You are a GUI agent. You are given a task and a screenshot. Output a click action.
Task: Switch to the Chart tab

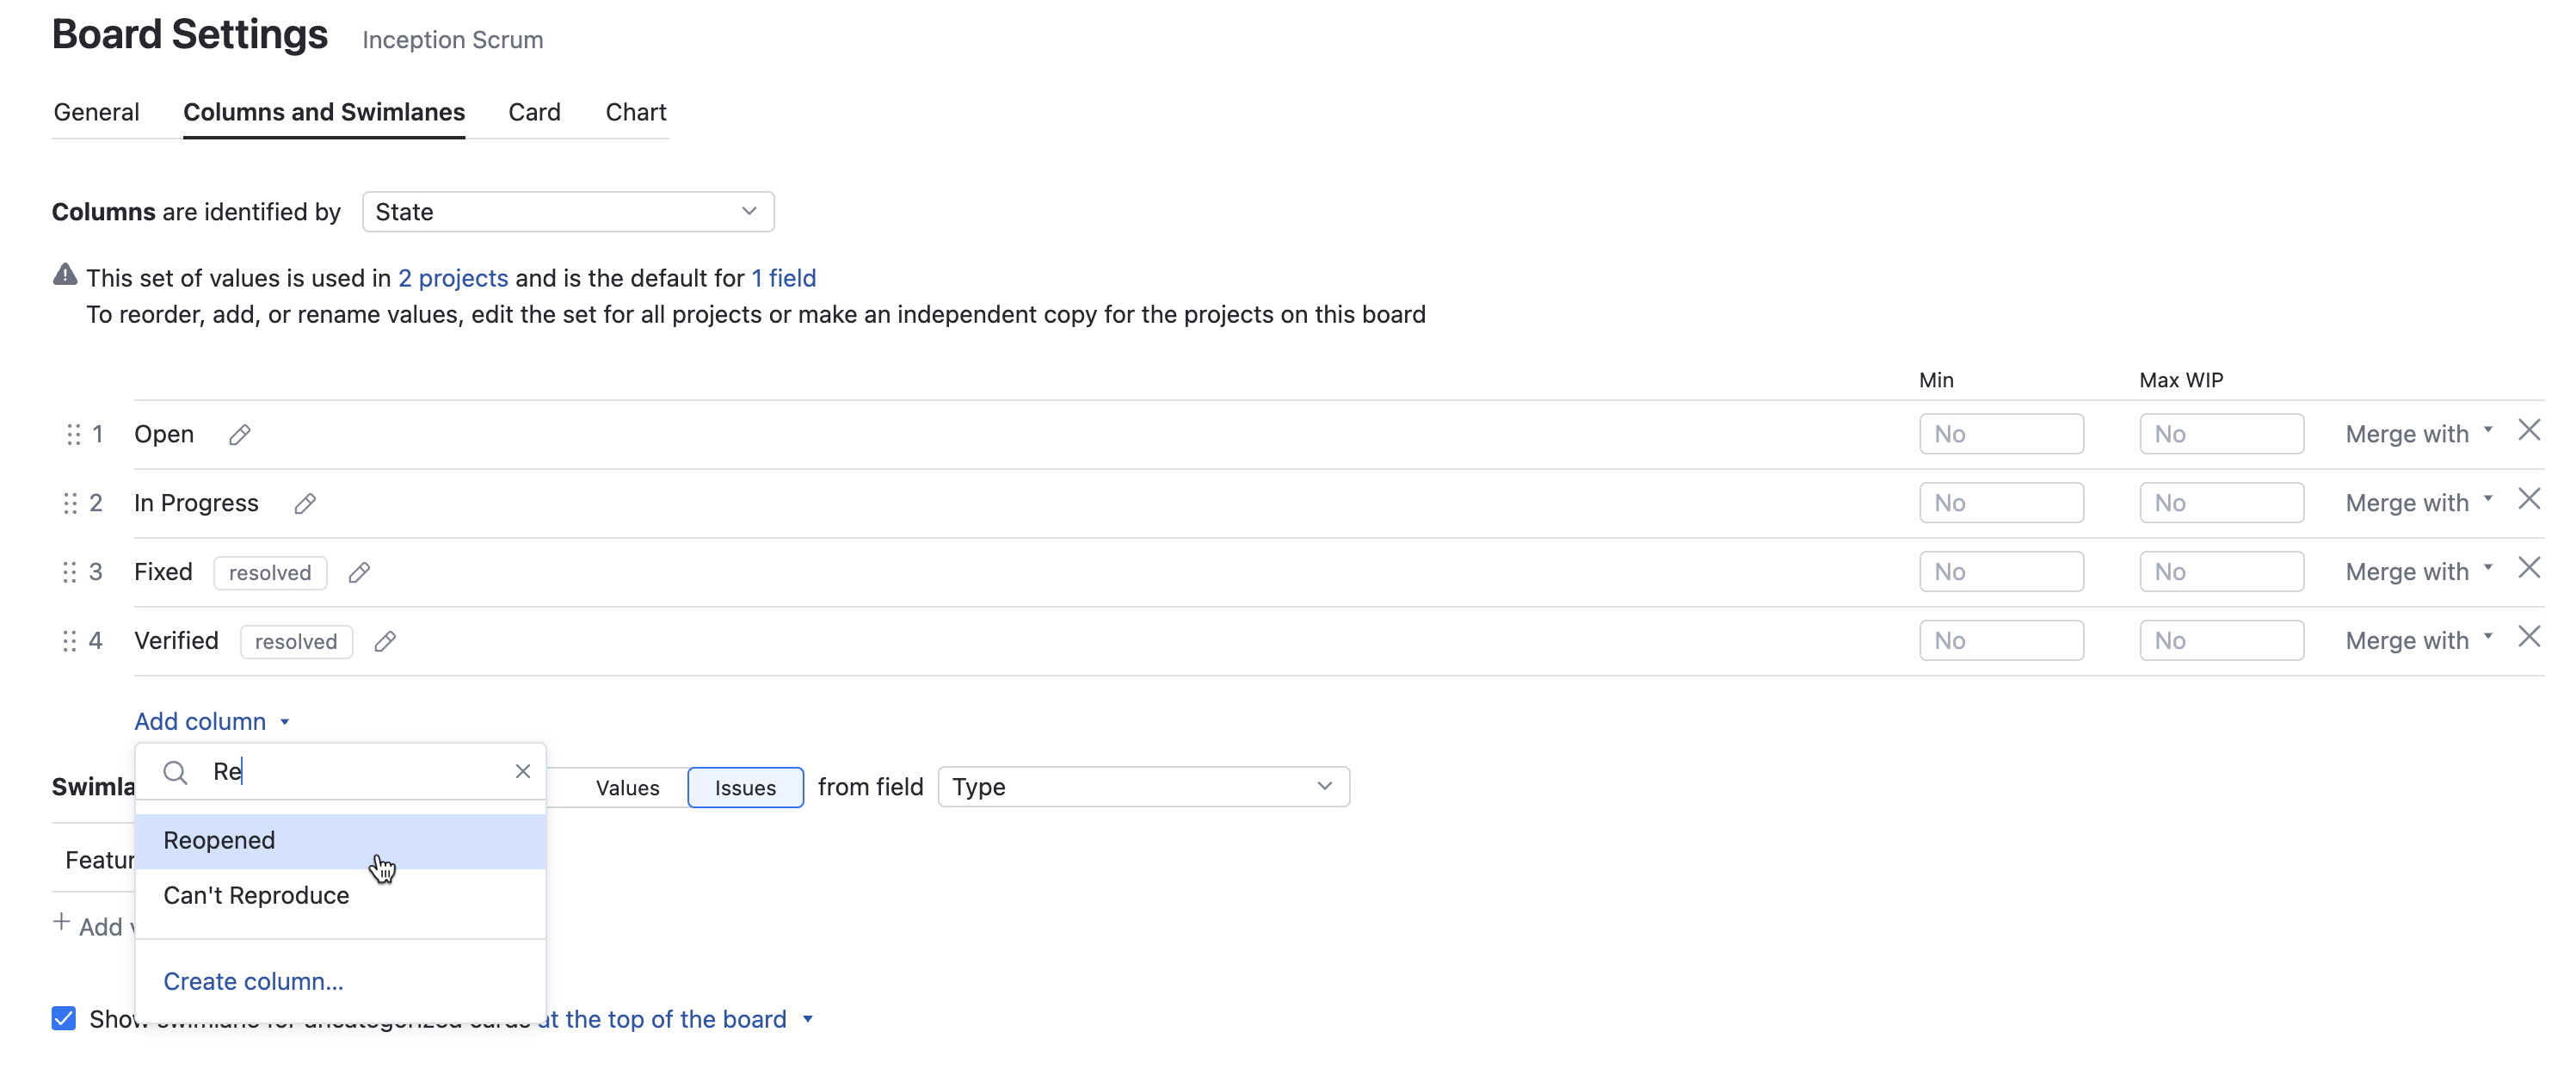(x=635, y=112)
